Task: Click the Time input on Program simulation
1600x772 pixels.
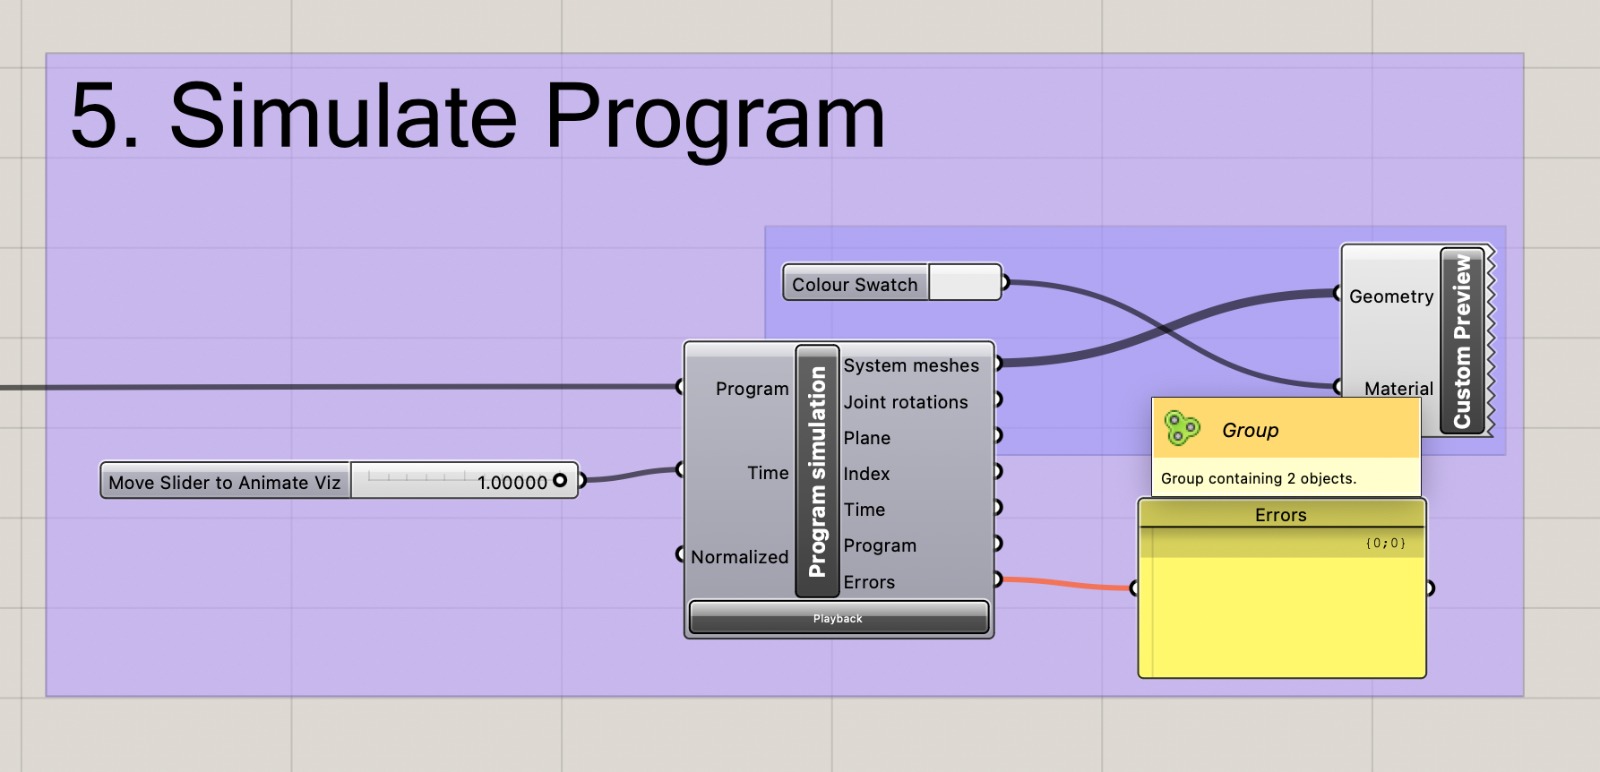Action: (767, 472)
